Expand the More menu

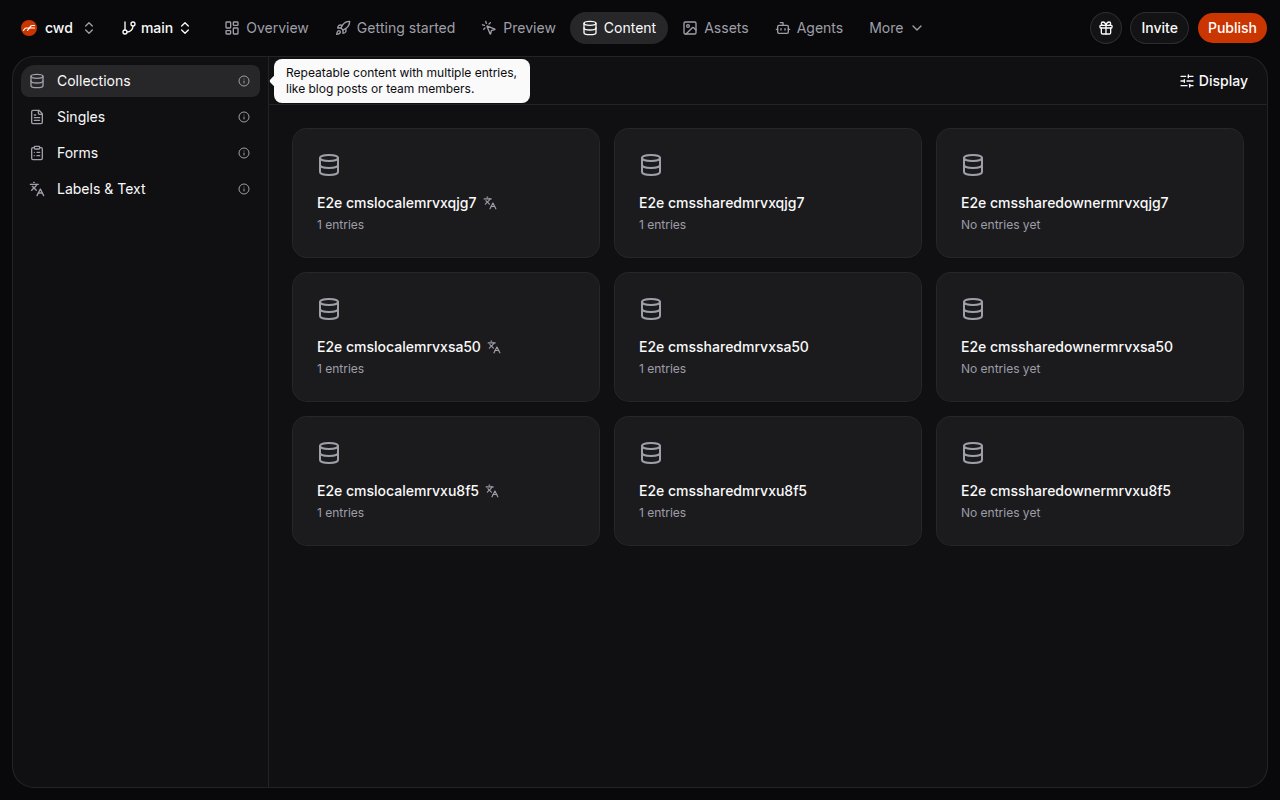(895, 28)
